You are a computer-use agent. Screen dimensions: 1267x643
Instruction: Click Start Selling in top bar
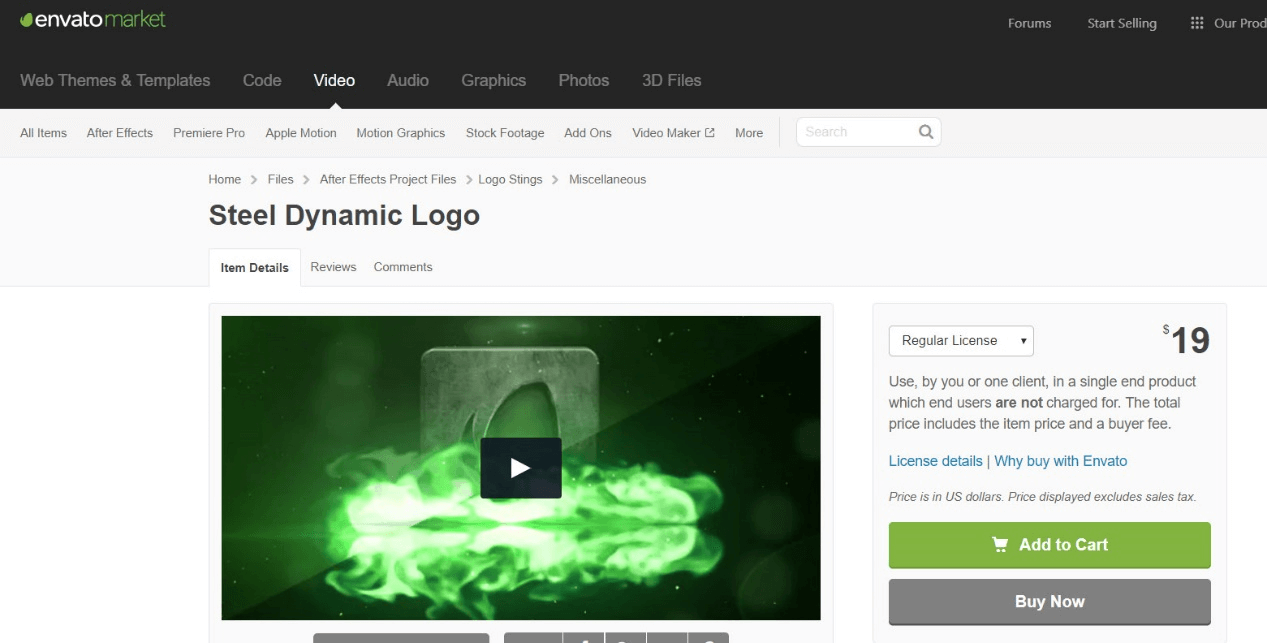coord(1121,23)
